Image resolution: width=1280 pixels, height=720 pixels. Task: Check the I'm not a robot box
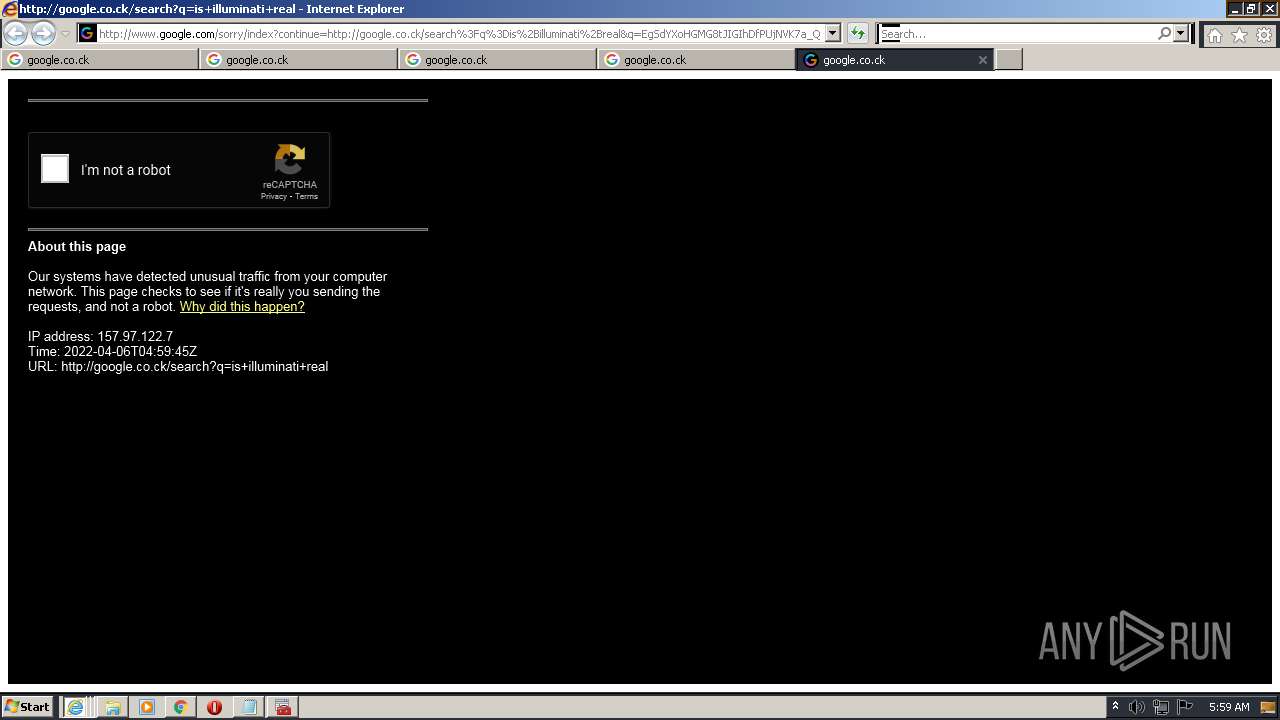[x=55, y=169]
